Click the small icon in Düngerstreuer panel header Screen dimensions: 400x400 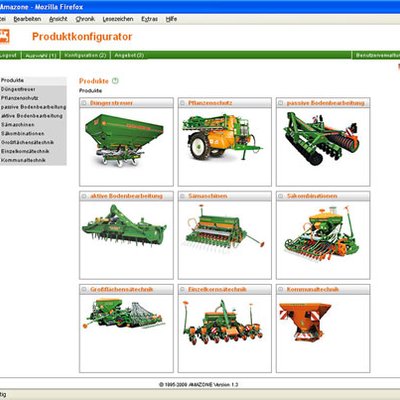coord(84,103)
